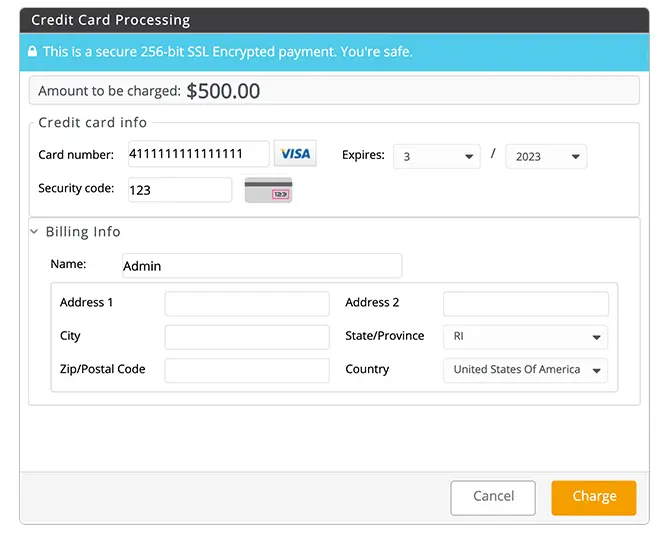Click the $500.00 amount text
Image resolution: width=670 pixels, height=533 pixels.
pos(223,91)
